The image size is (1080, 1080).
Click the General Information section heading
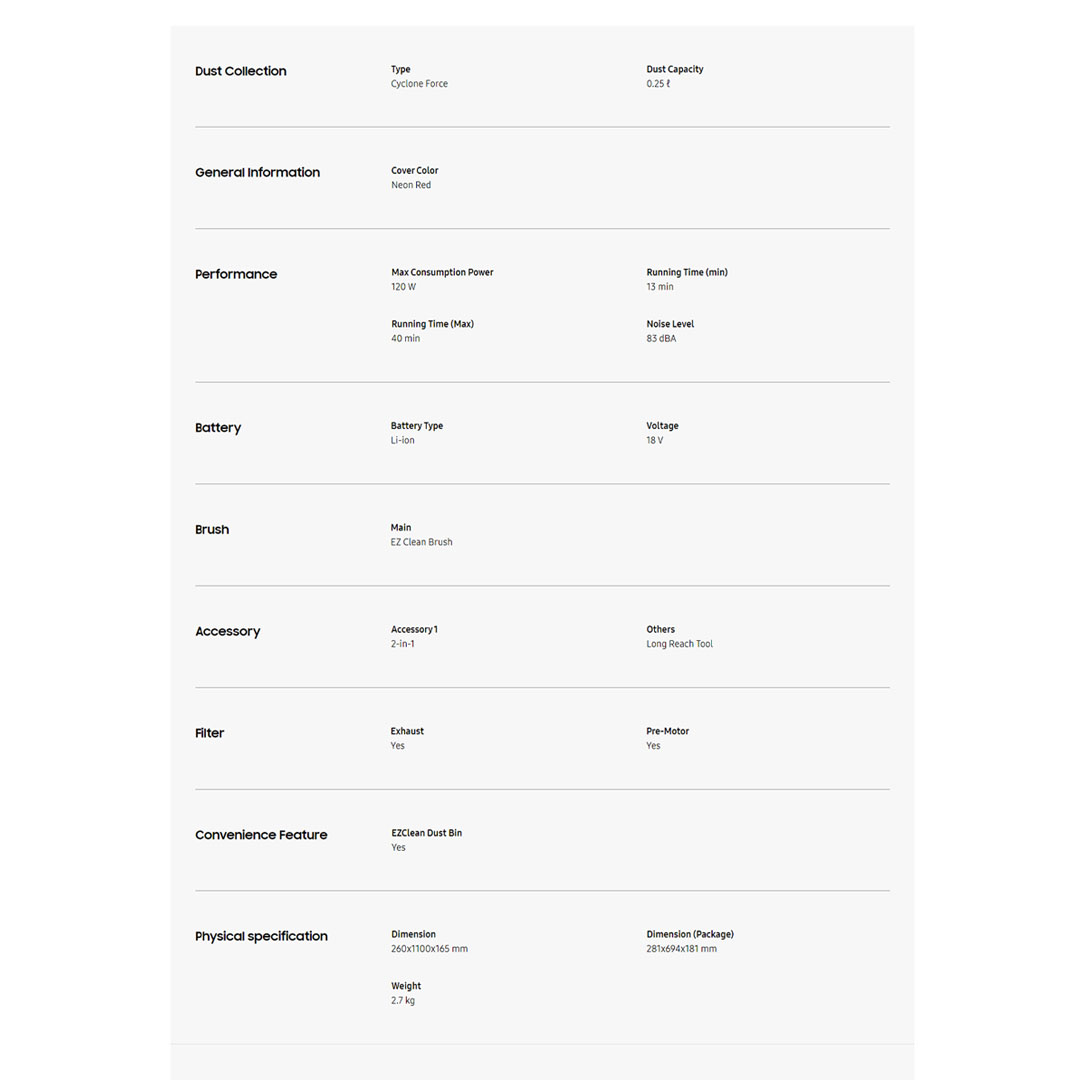point(257,172)
